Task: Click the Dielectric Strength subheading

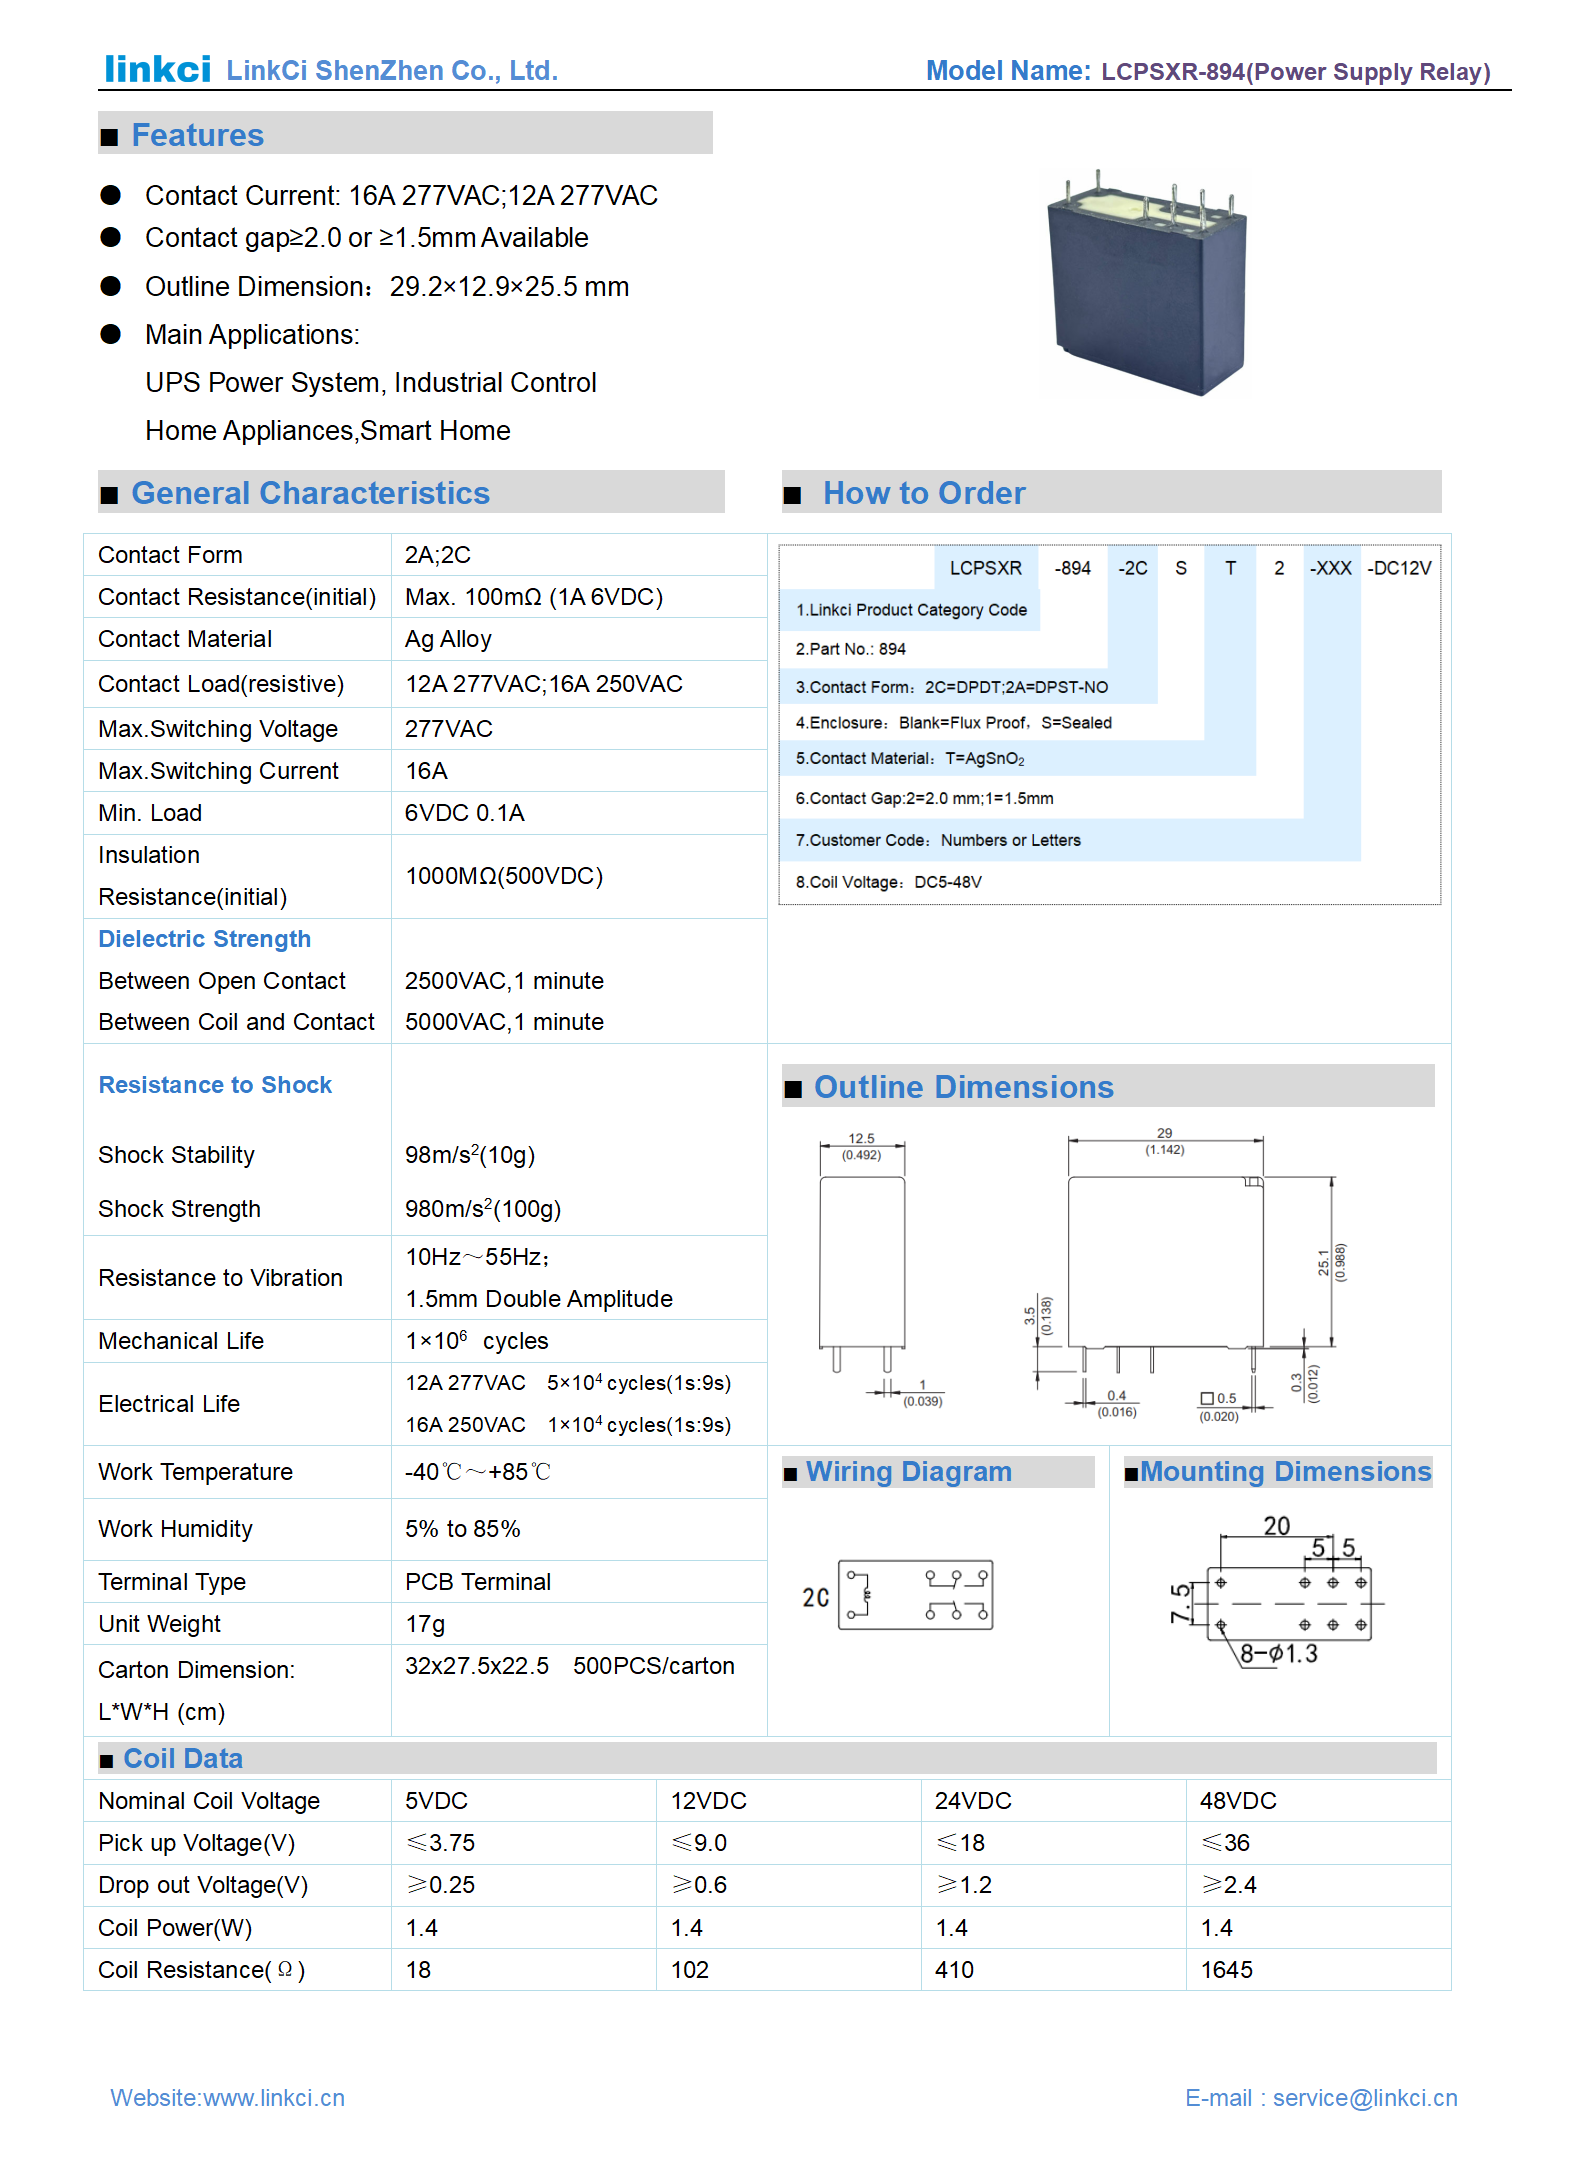Action: (x=204, y=939)
